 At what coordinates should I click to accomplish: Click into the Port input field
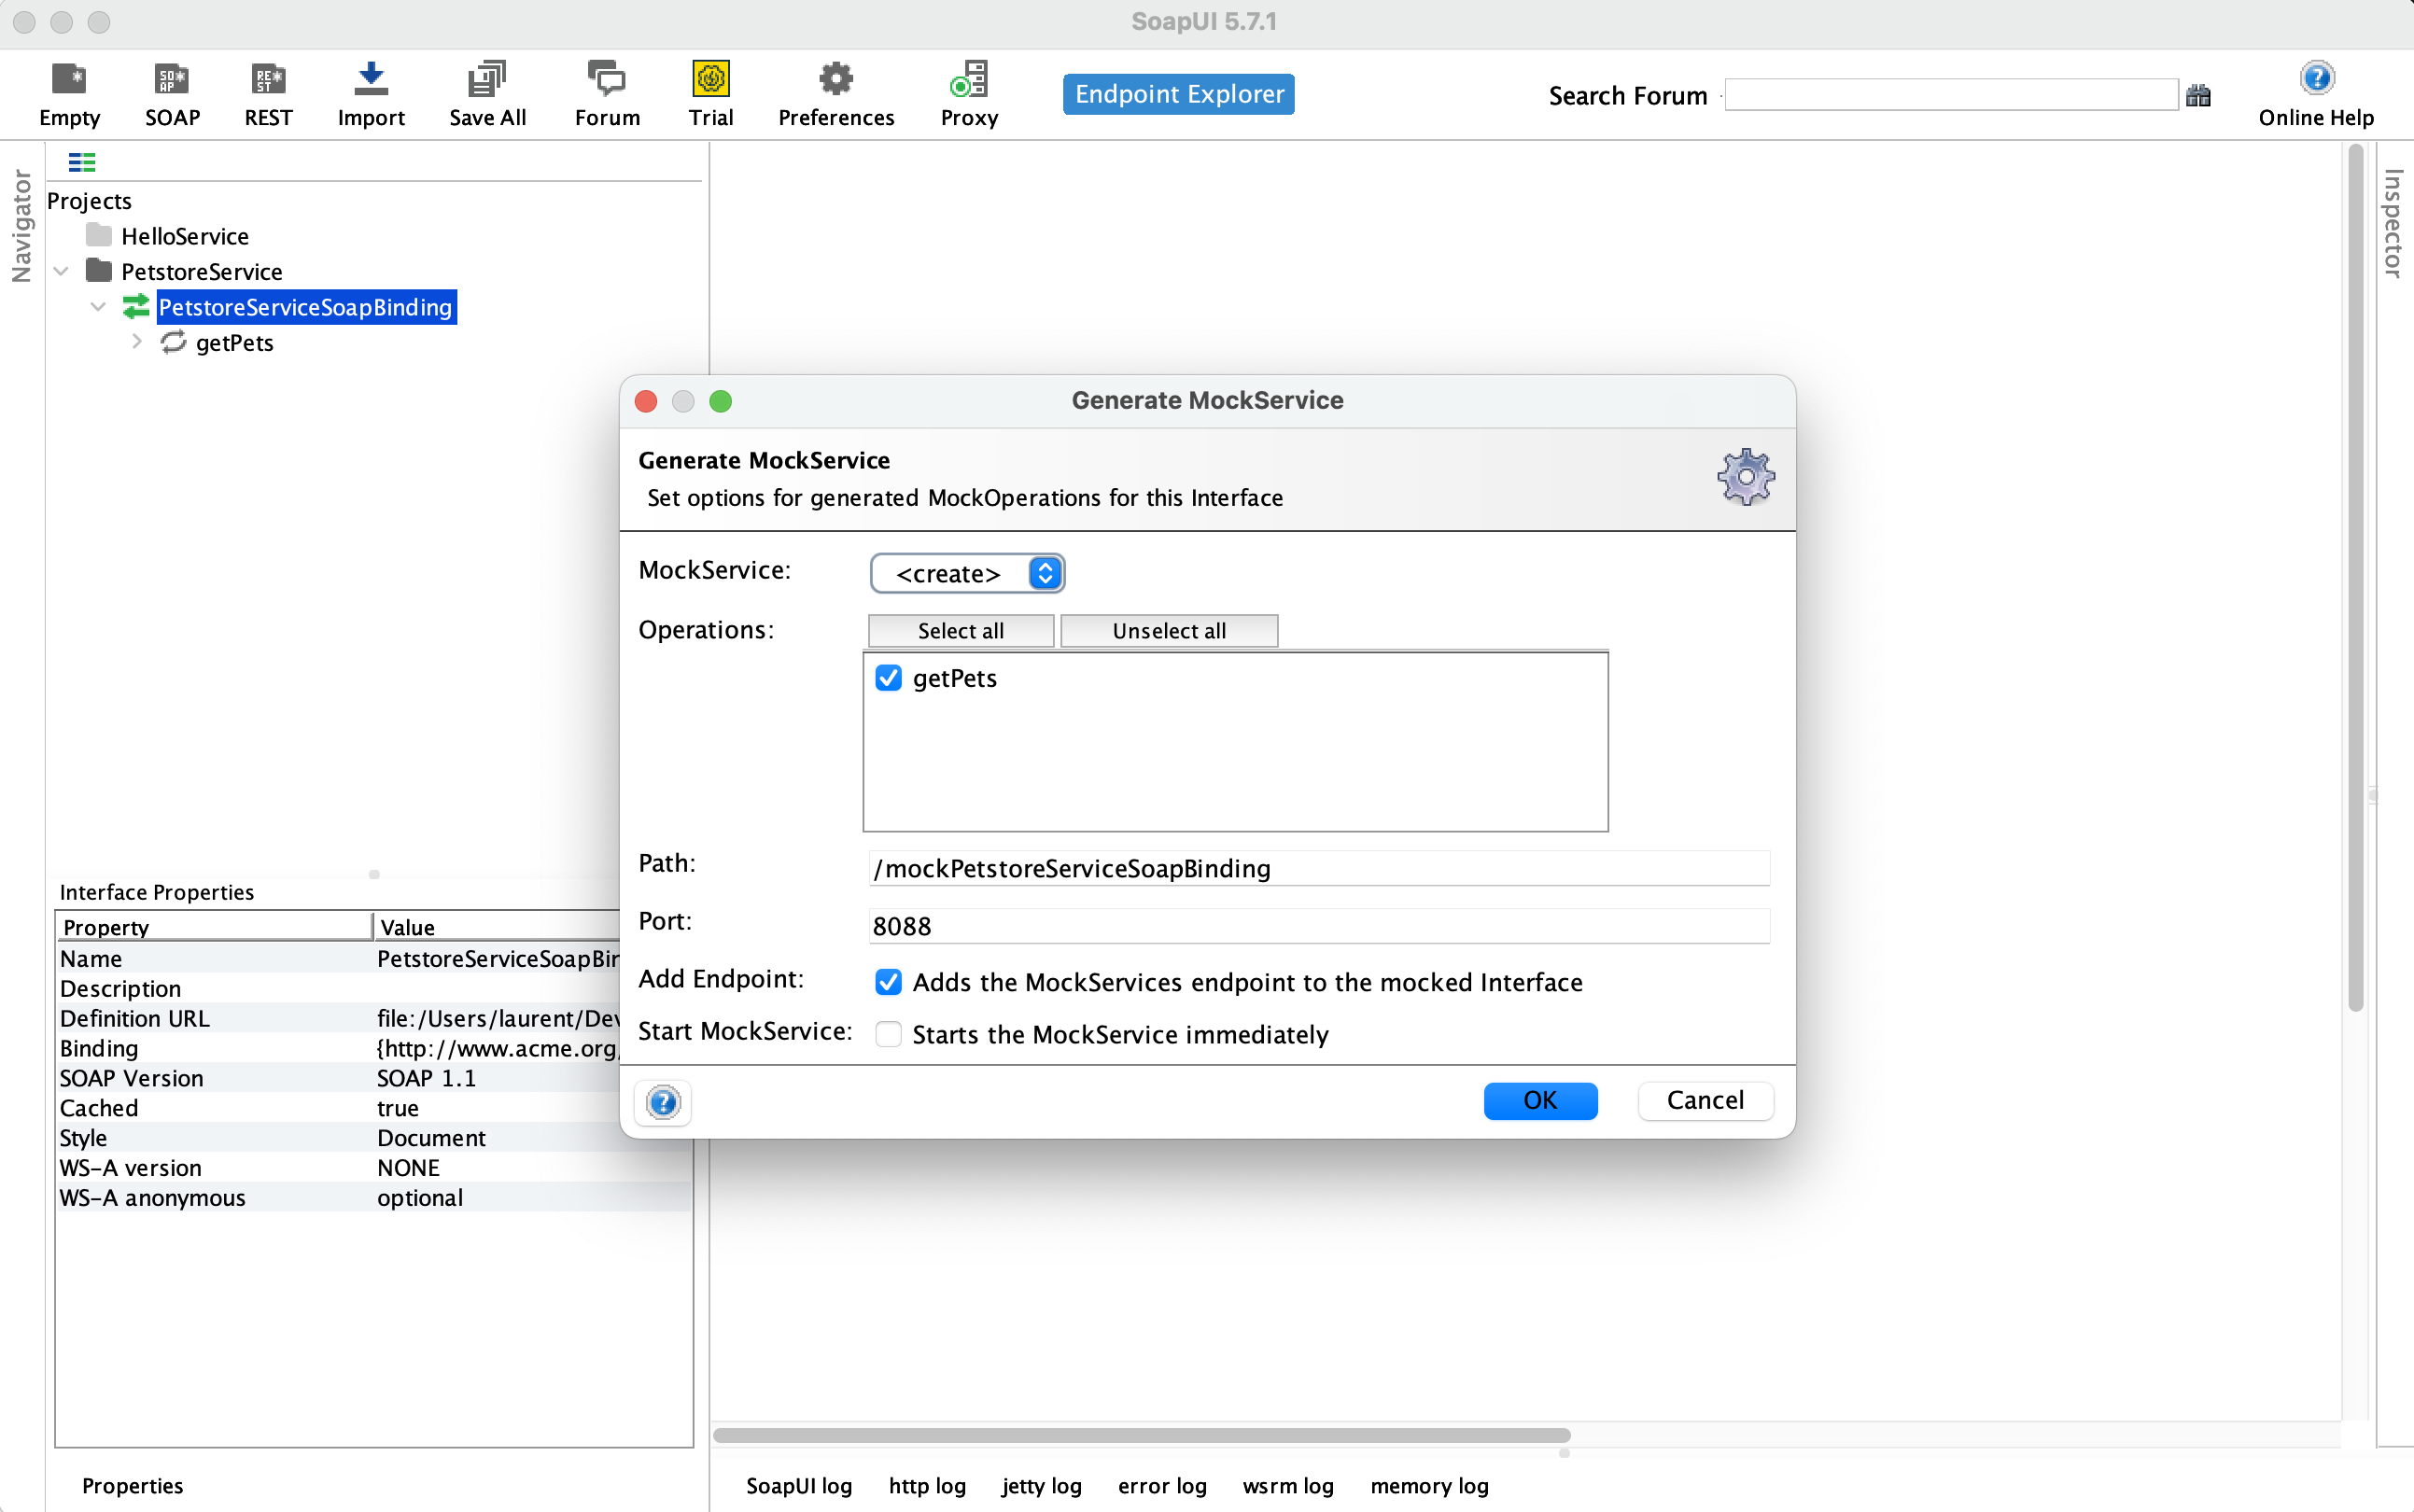[x=1318, y=926]
